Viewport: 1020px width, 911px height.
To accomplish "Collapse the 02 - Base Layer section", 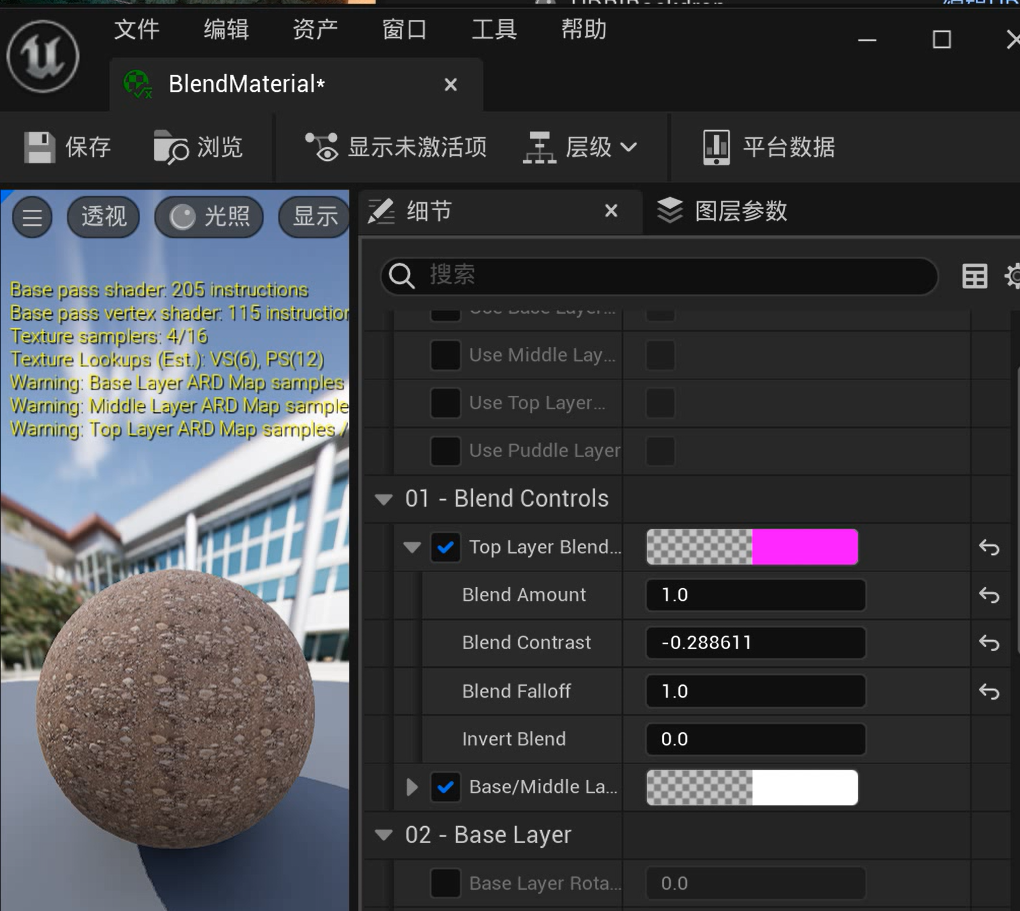I will 384,835.
